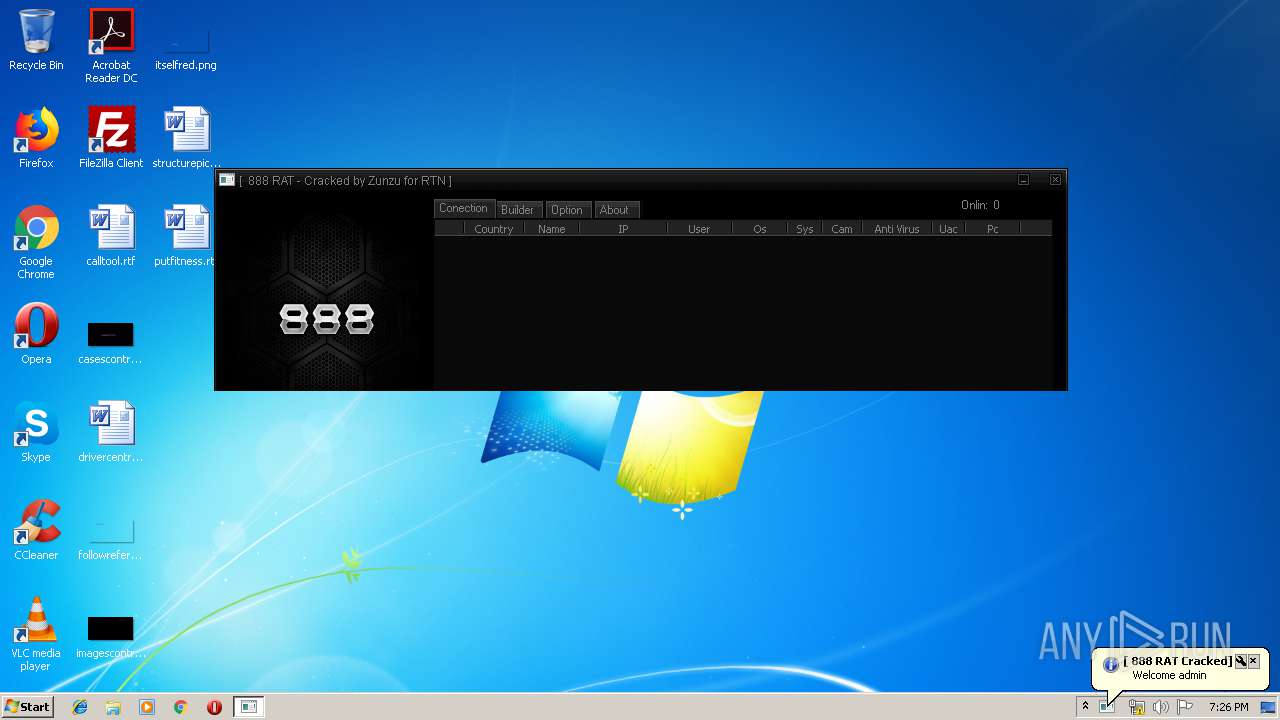Image resolution: width=1280 pixels, height=720 pixels.
Task: Click the IP column header
Action: [x=623, y=229]
